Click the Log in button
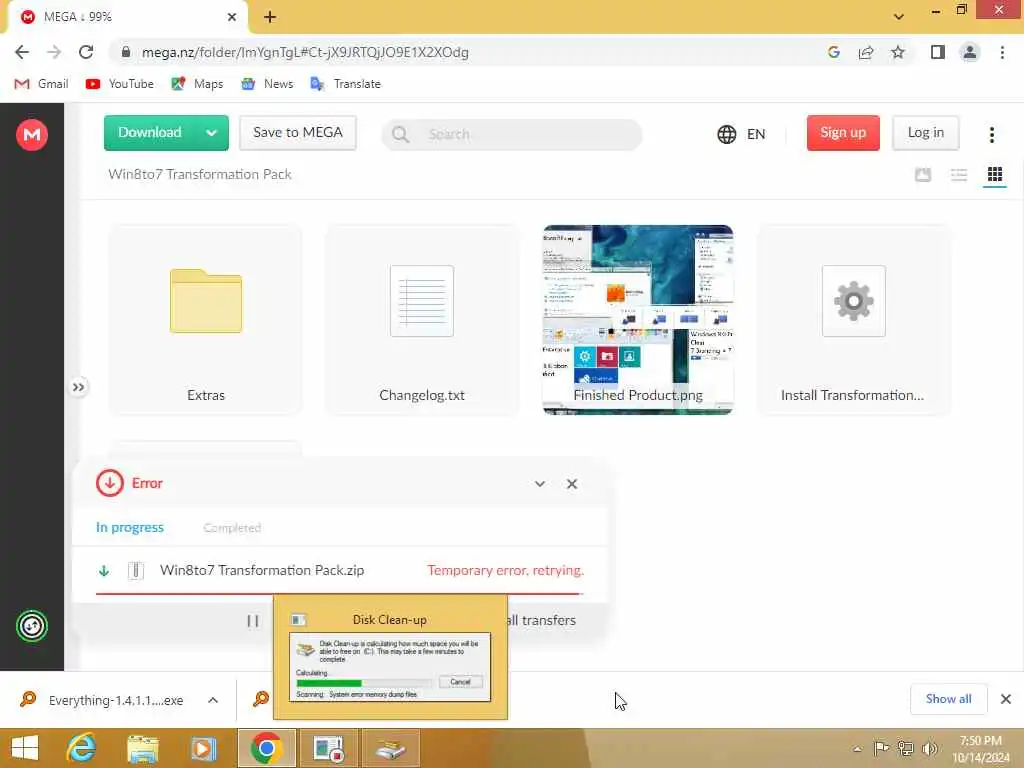Viewport: 1024px width, 768px height. (925, 133)
